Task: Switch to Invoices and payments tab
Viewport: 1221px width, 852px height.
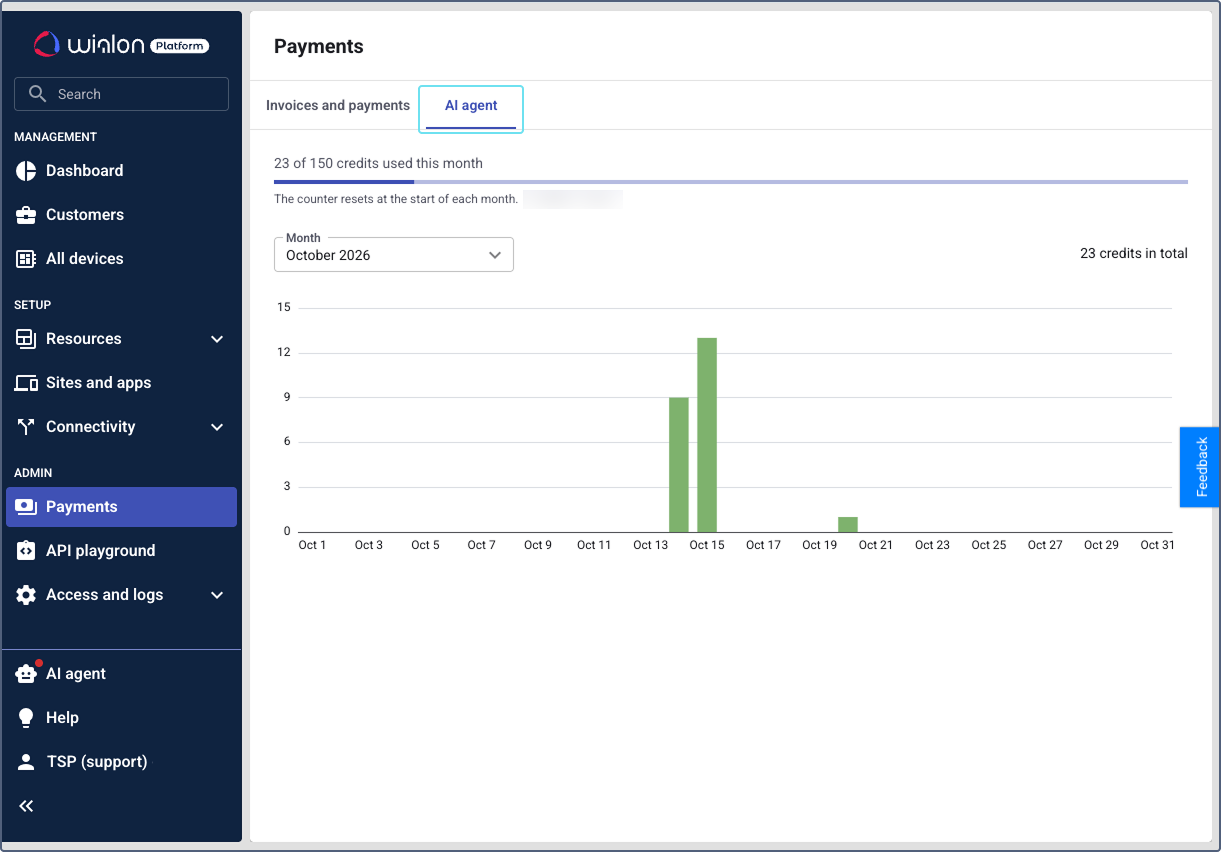Action: click(338, 105)
